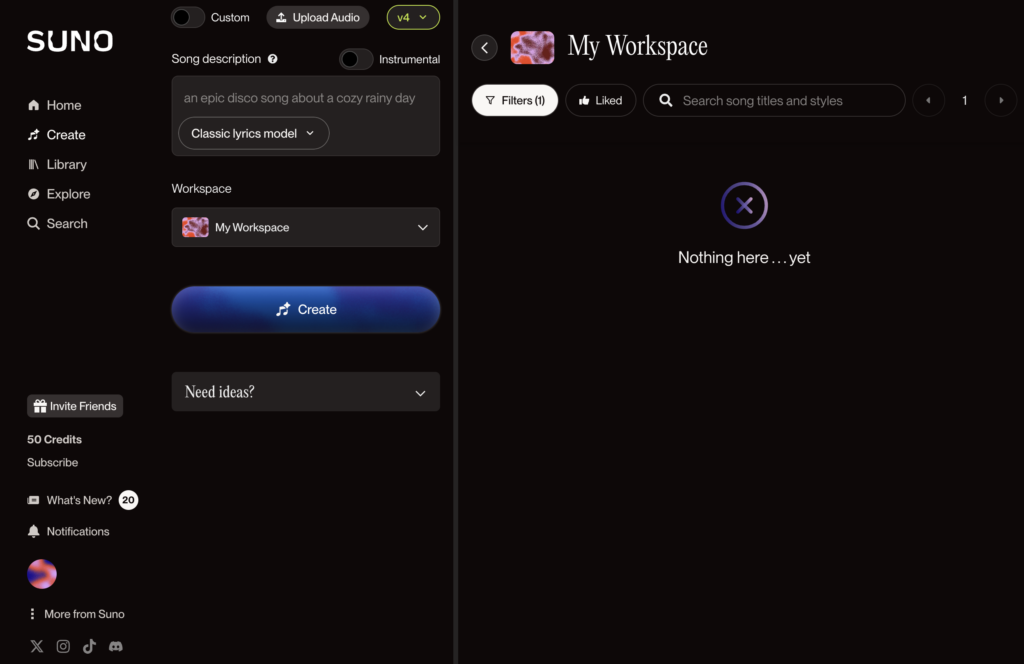Open Suno's TikTok page
This screenshot has width=1024, height=664.
[x=89, y=646]
